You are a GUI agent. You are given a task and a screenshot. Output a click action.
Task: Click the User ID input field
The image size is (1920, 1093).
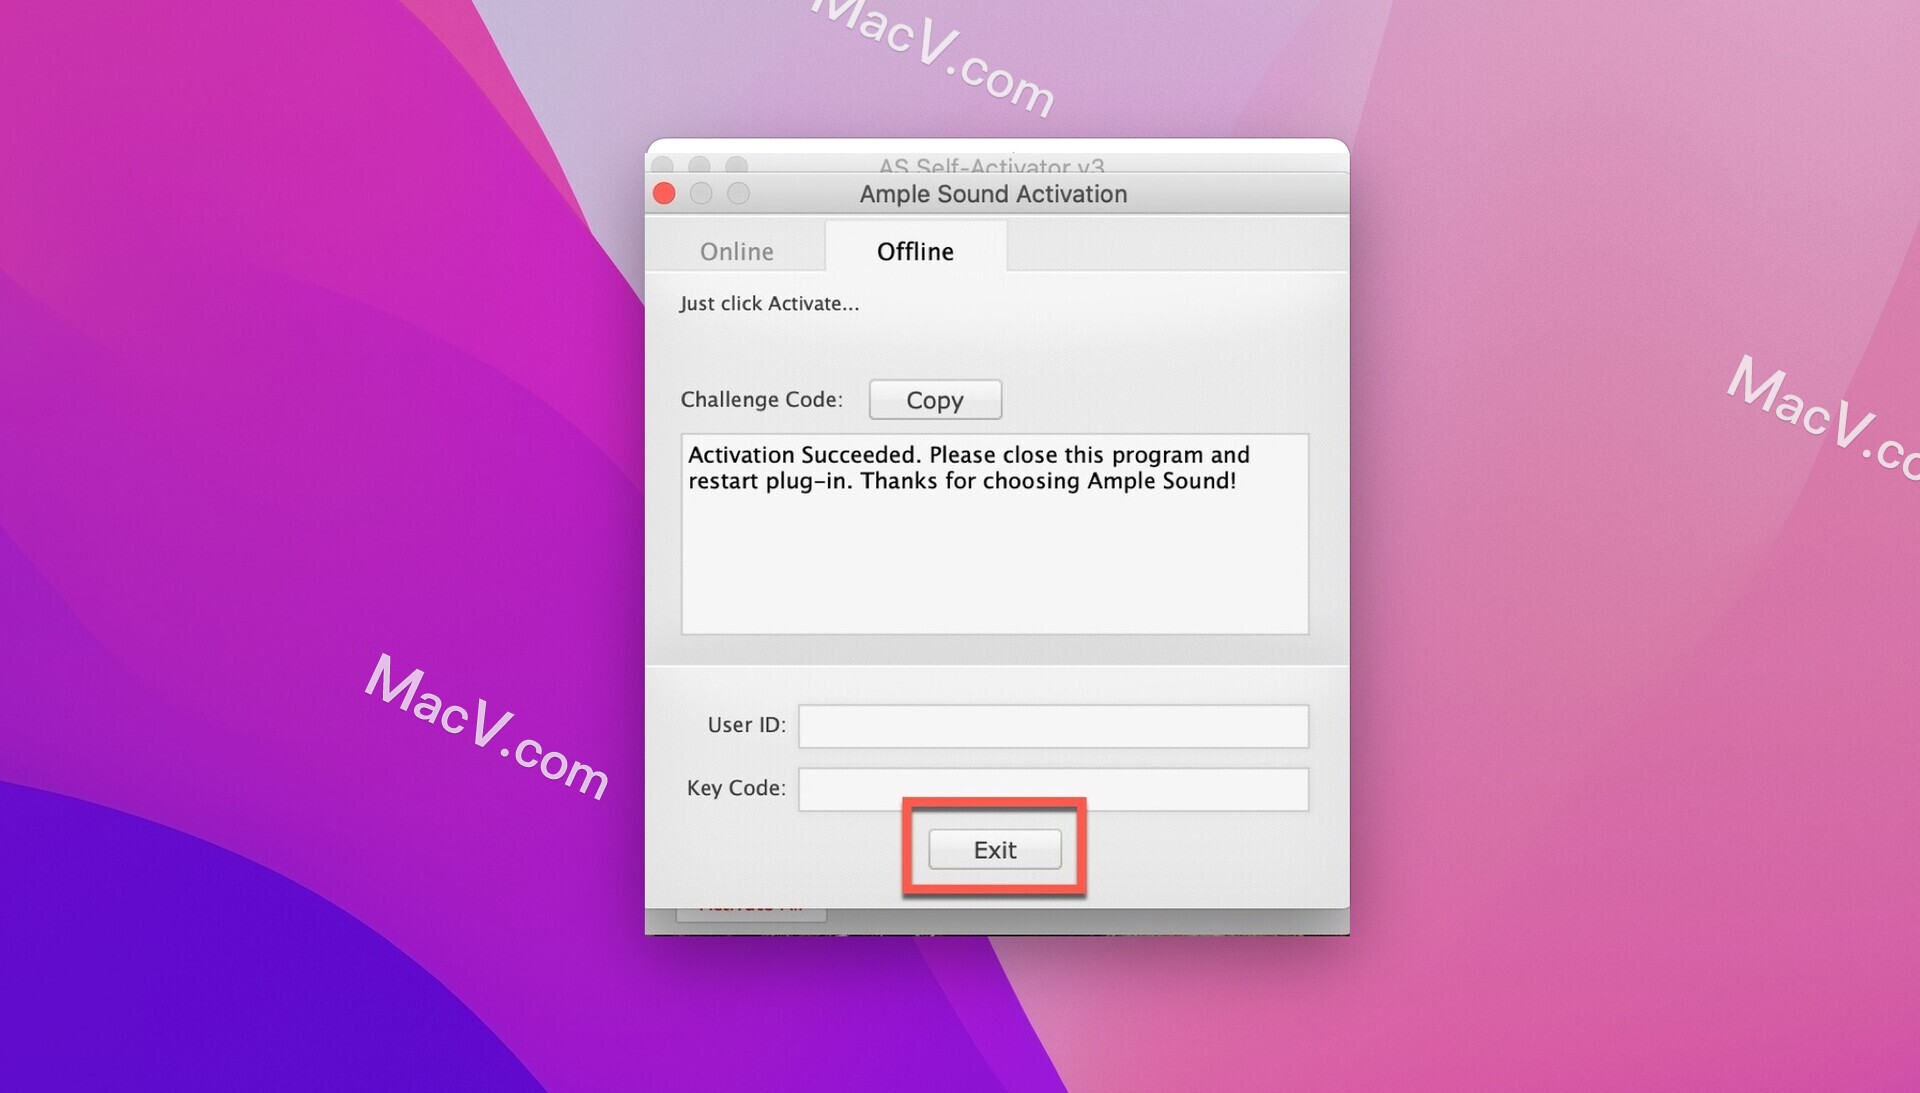coord(1055,724)
